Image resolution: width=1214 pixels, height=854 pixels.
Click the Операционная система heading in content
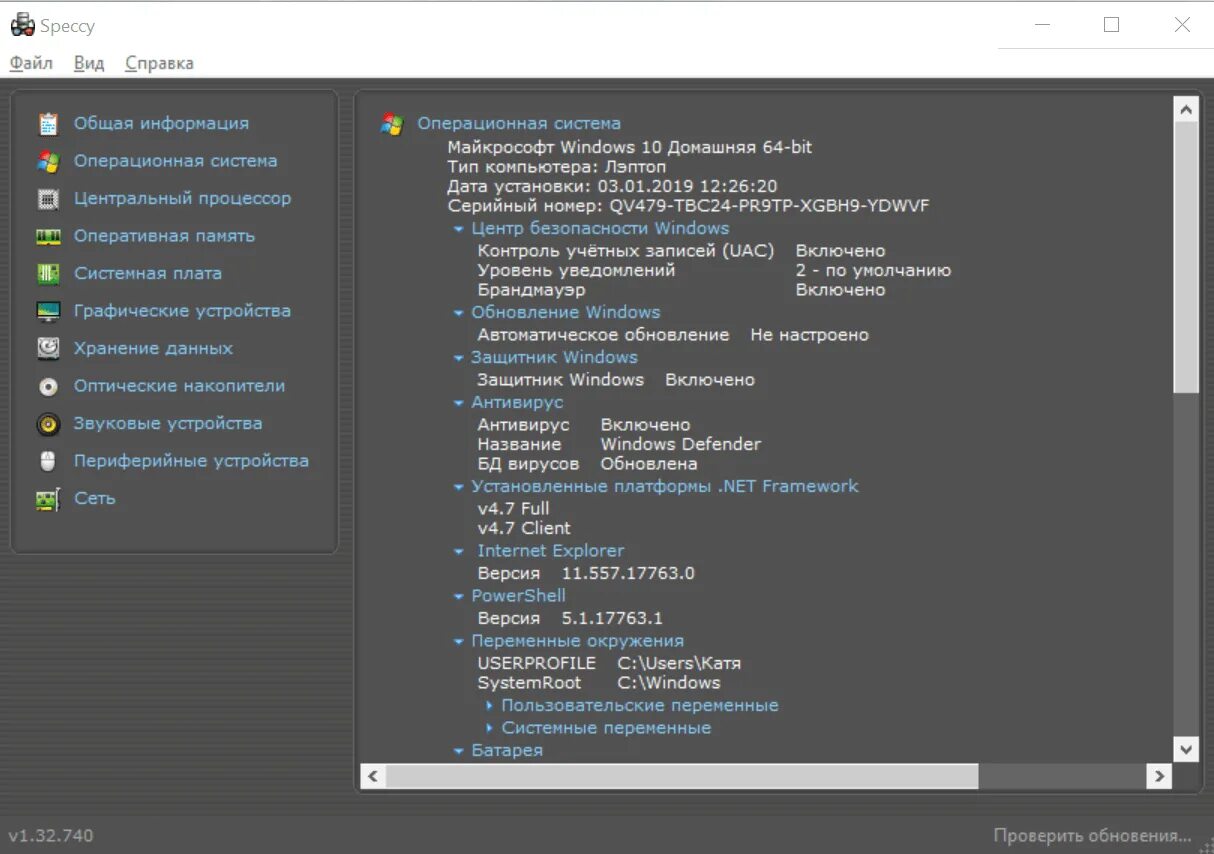[x=518, y=123]
